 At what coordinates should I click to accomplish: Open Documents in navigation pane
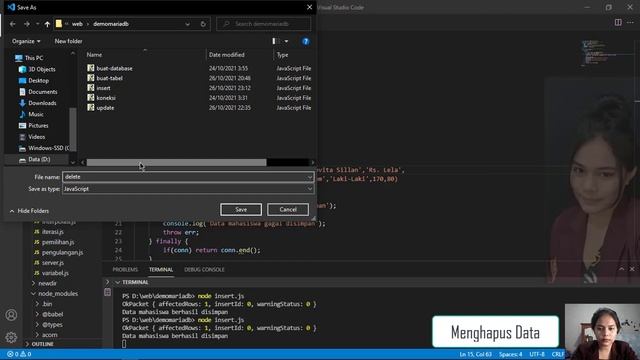pos(42,92)
